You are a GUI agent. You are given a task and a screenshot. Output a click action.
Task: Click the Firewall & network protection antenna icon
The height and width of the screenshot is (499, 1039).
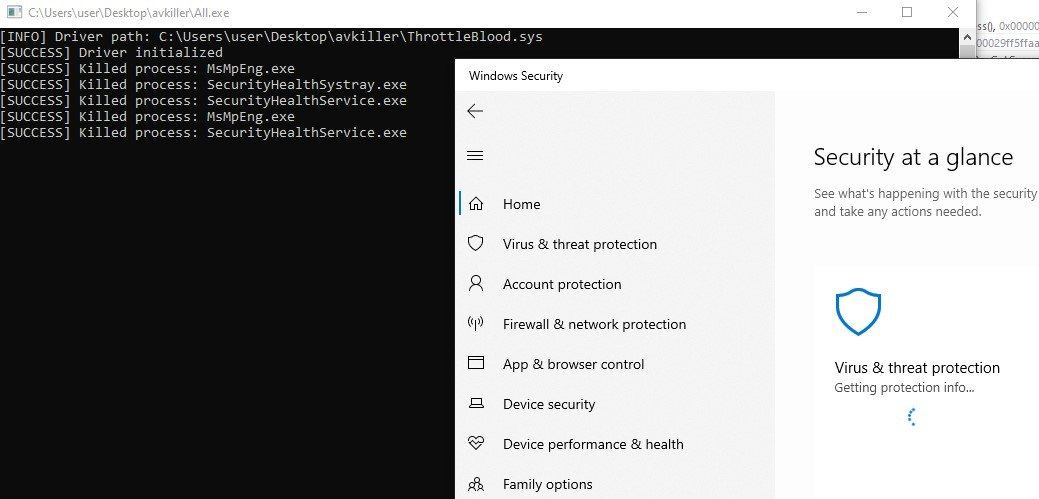[476, 324]
